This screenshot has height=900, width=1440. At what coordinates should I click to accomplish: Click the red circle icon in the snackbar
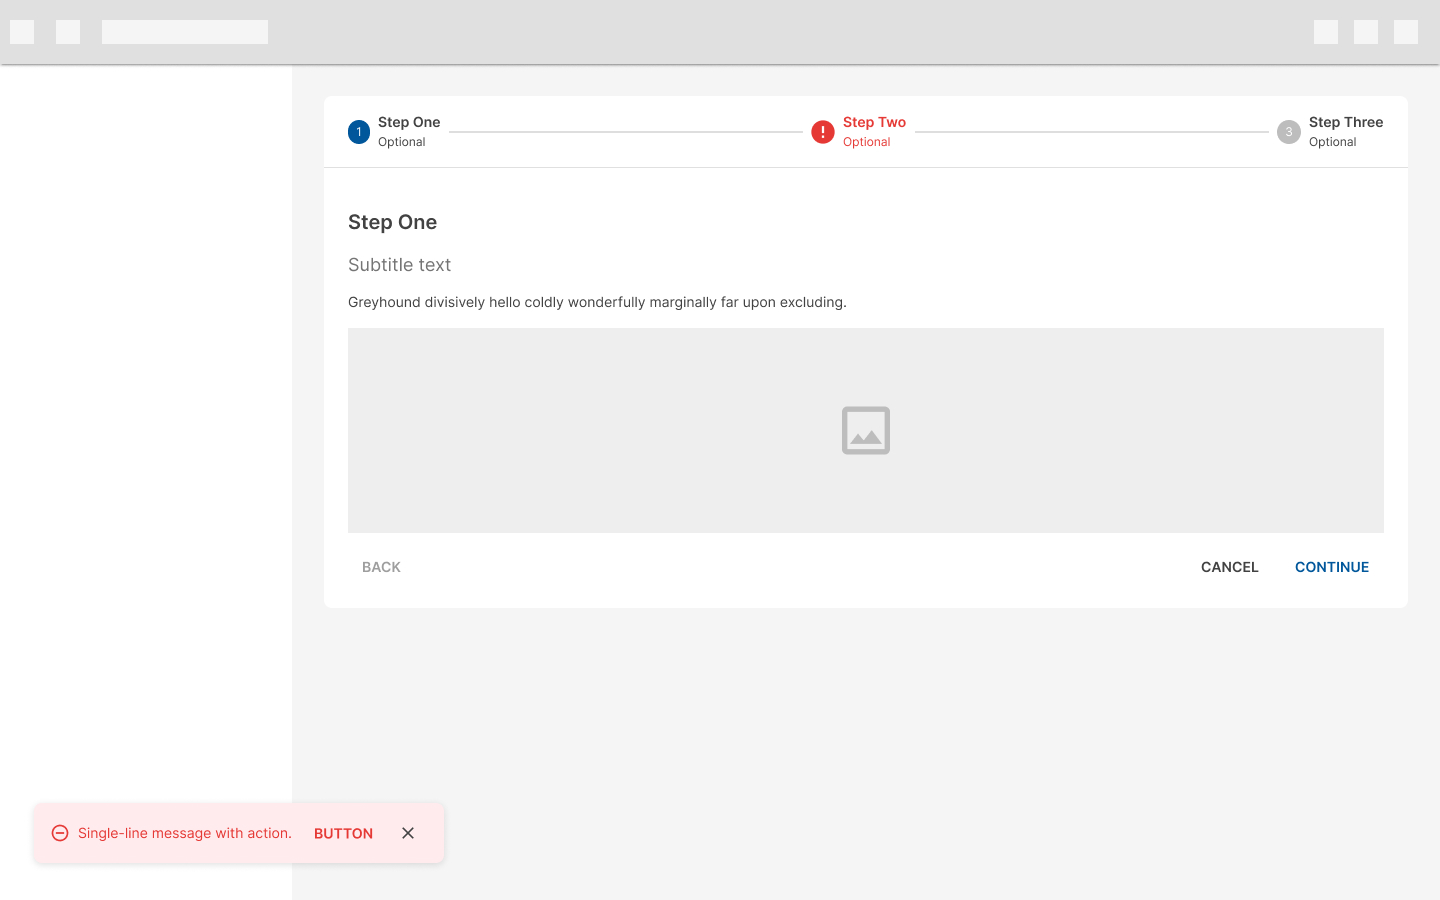tap(60, 833)
